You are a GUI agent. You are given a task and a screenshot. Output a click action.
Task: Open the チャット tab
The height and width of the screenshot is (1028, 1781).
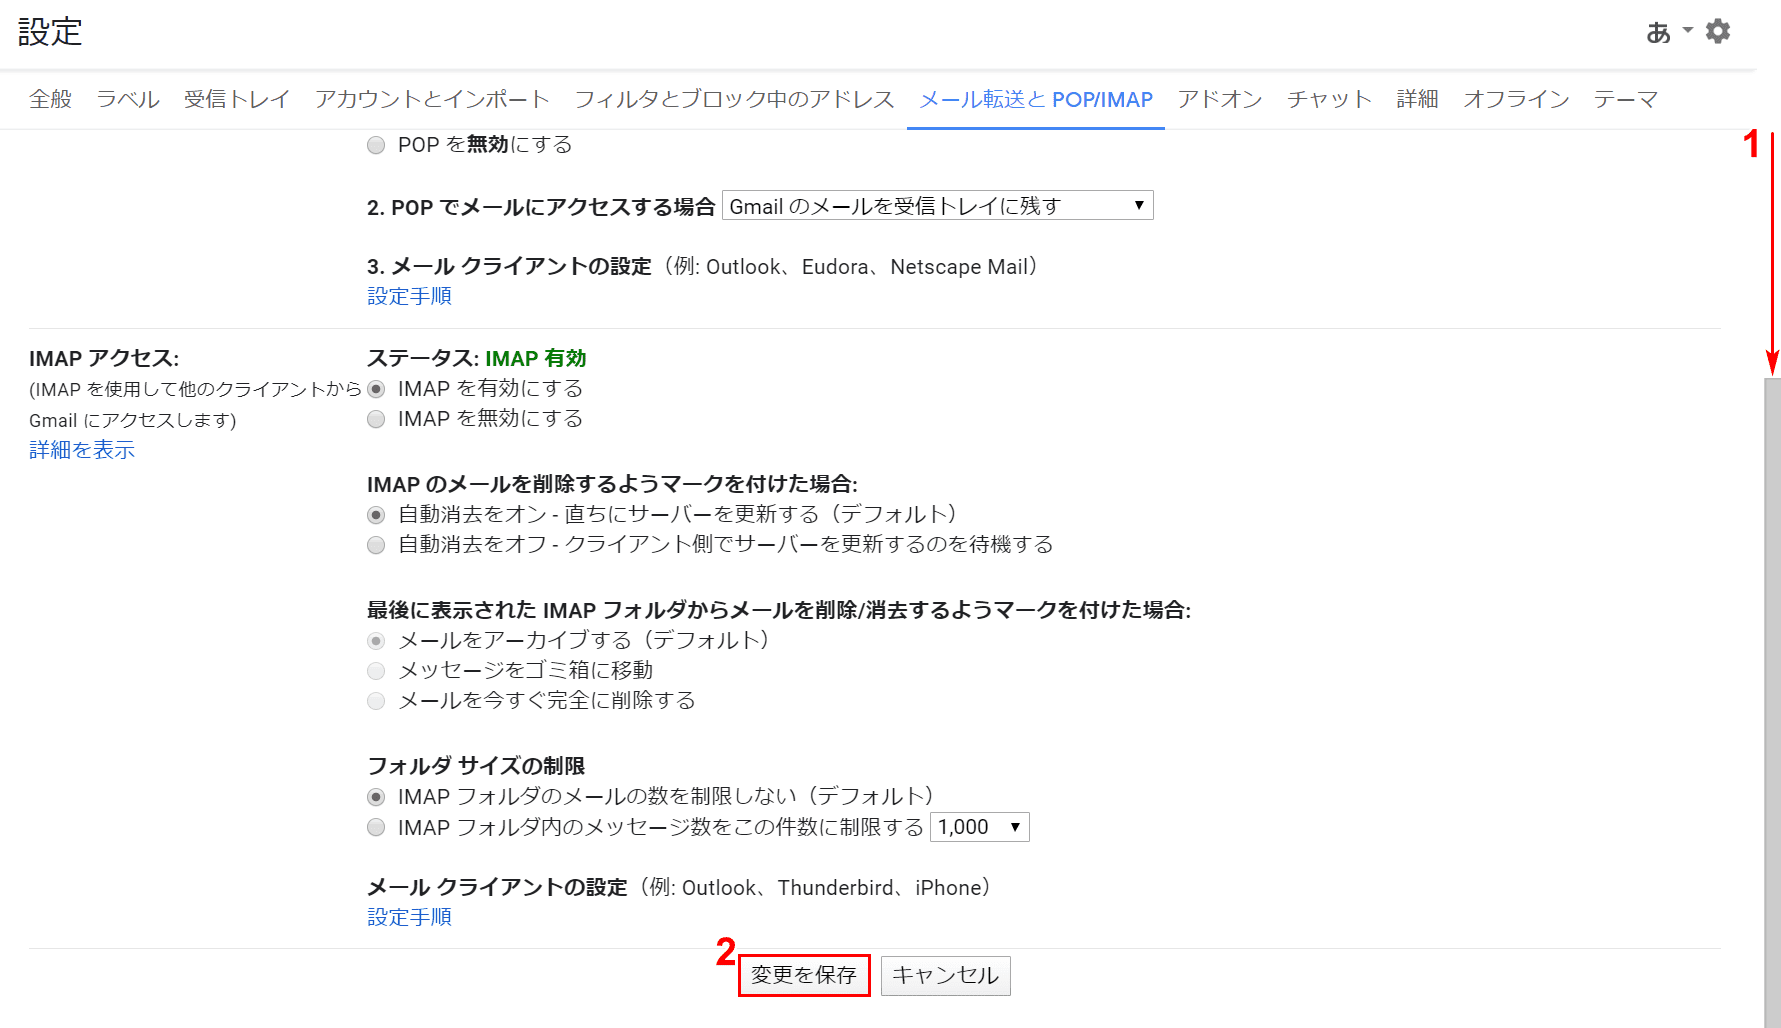tap(1329, 99)
